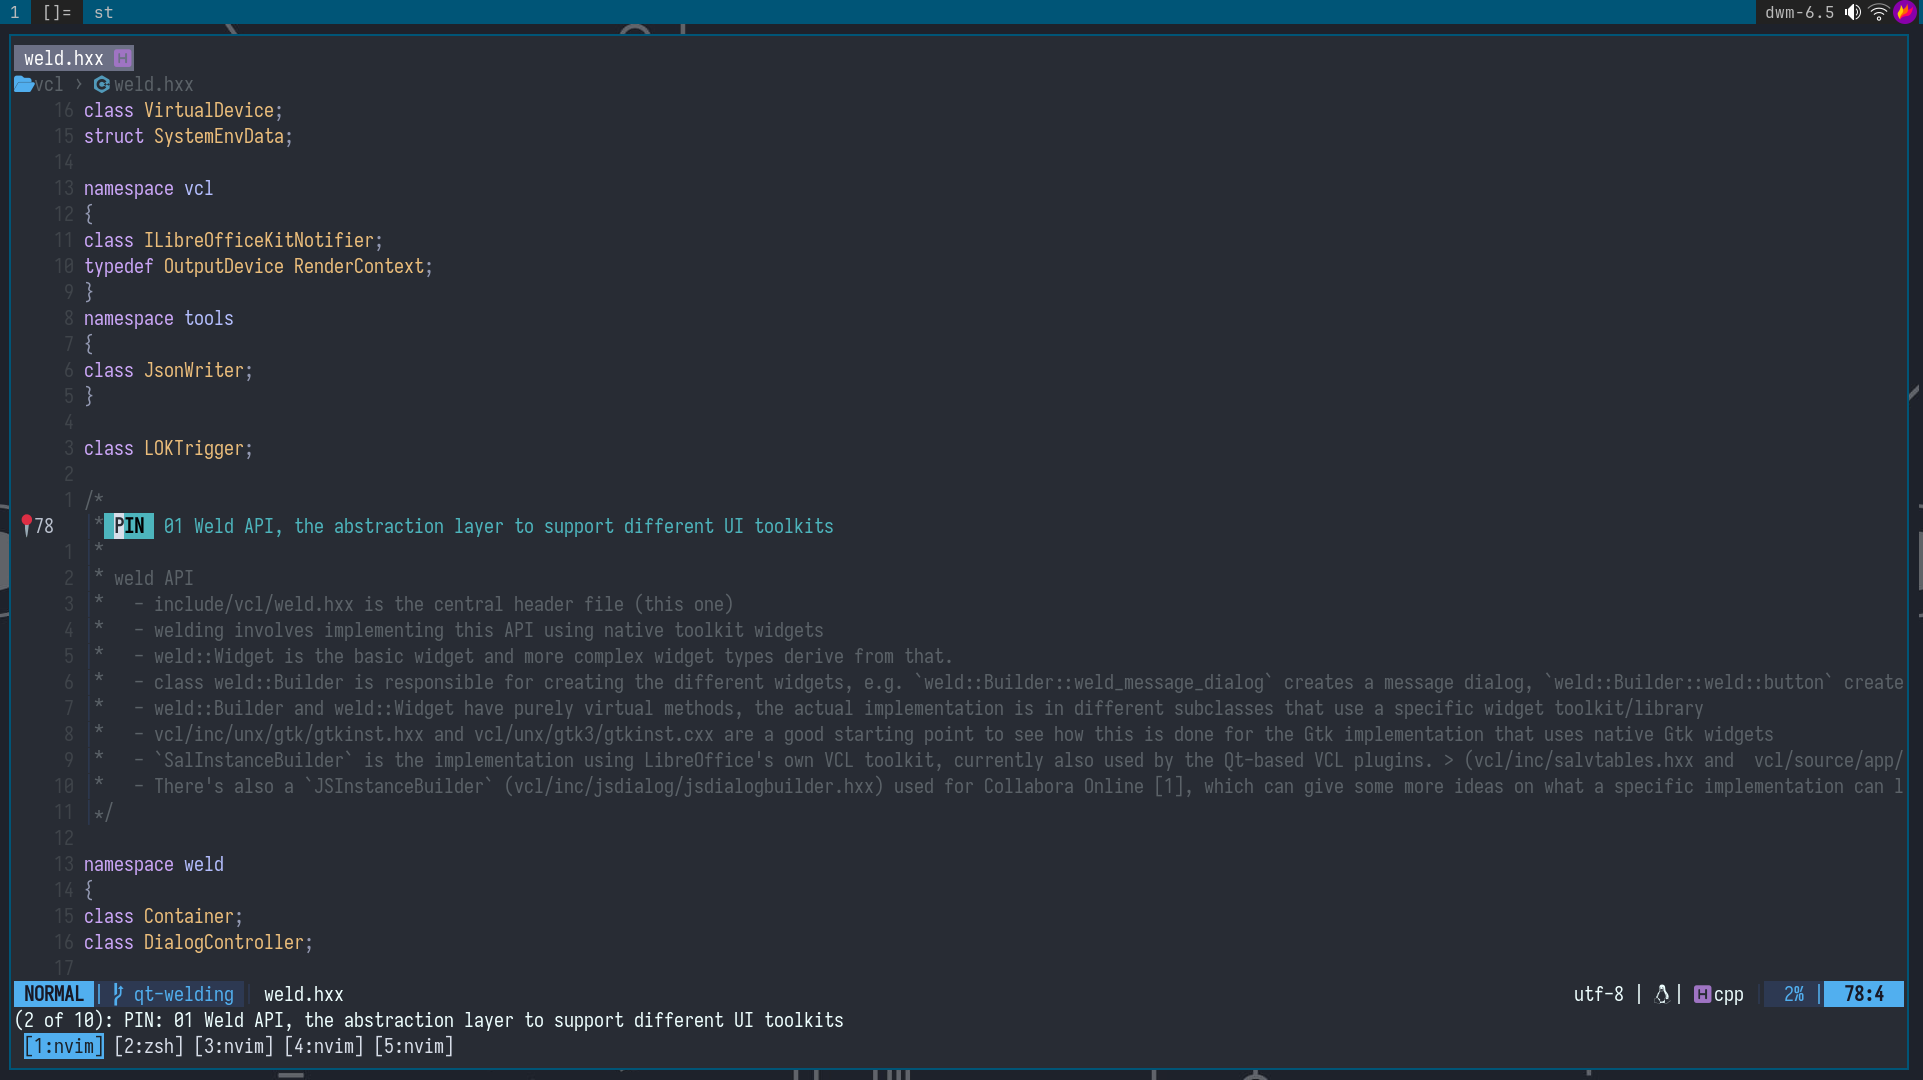
Task: Click the namespace weld line
Action: [154, 864]
